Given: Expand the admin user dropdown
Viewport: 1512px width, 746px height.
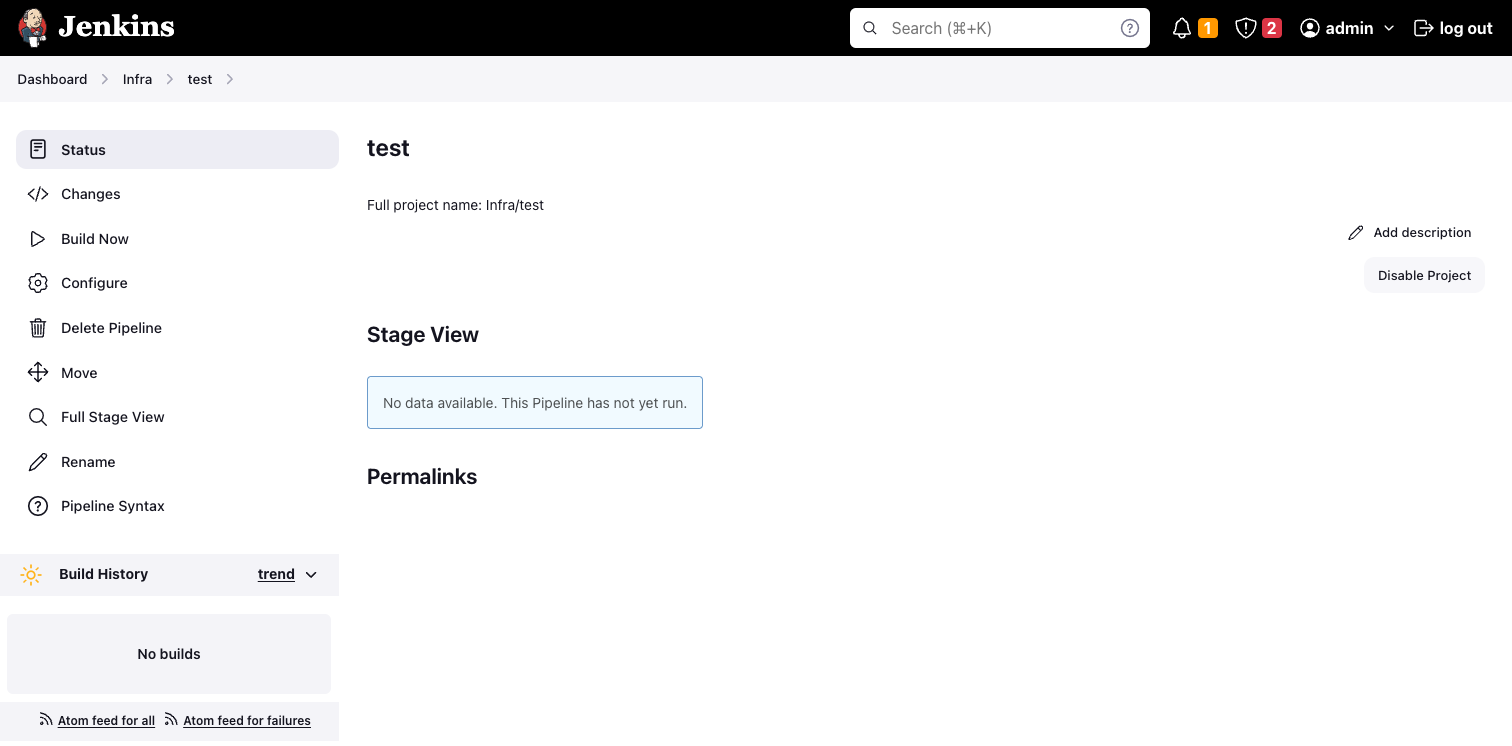Looking at the screenshot, I should click(x=1389, y=29).
